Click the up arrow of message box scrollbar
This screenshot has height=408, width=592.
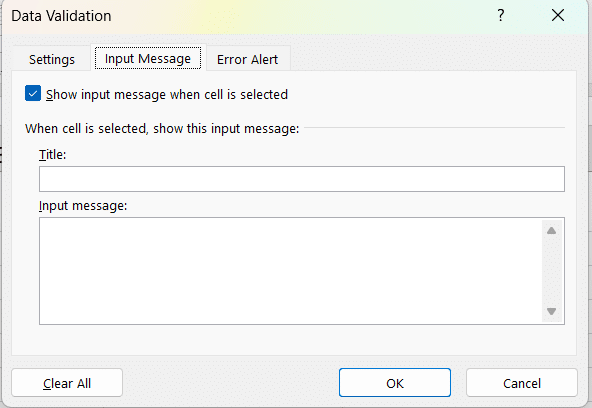[551, 231]
